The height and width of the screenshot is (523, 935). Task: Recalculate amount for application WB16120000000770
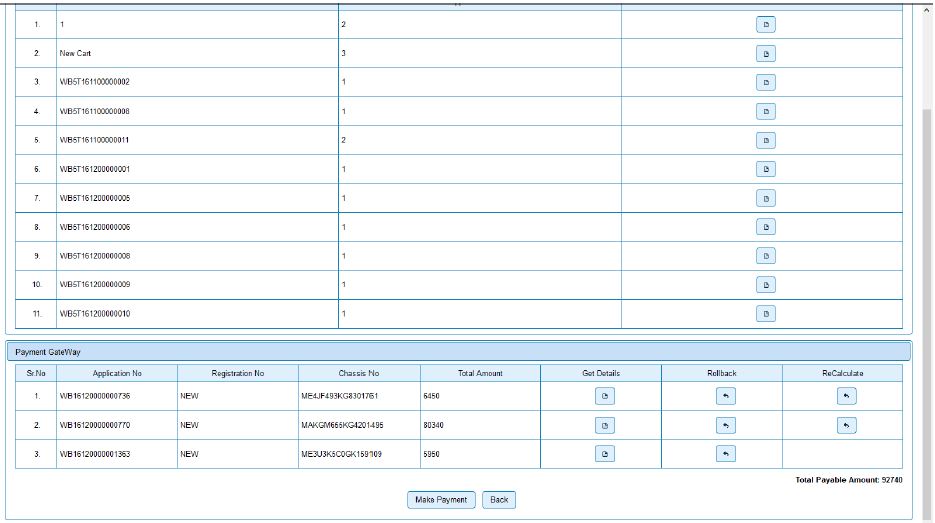coord(847,425)
